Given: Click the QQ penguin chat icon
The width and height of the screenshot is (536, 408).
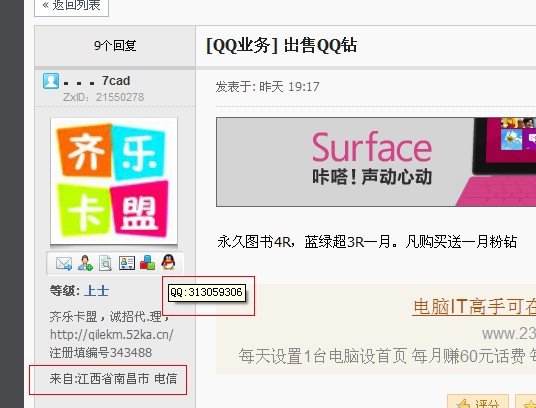Looking at the screenshot, I should point(168,262).
